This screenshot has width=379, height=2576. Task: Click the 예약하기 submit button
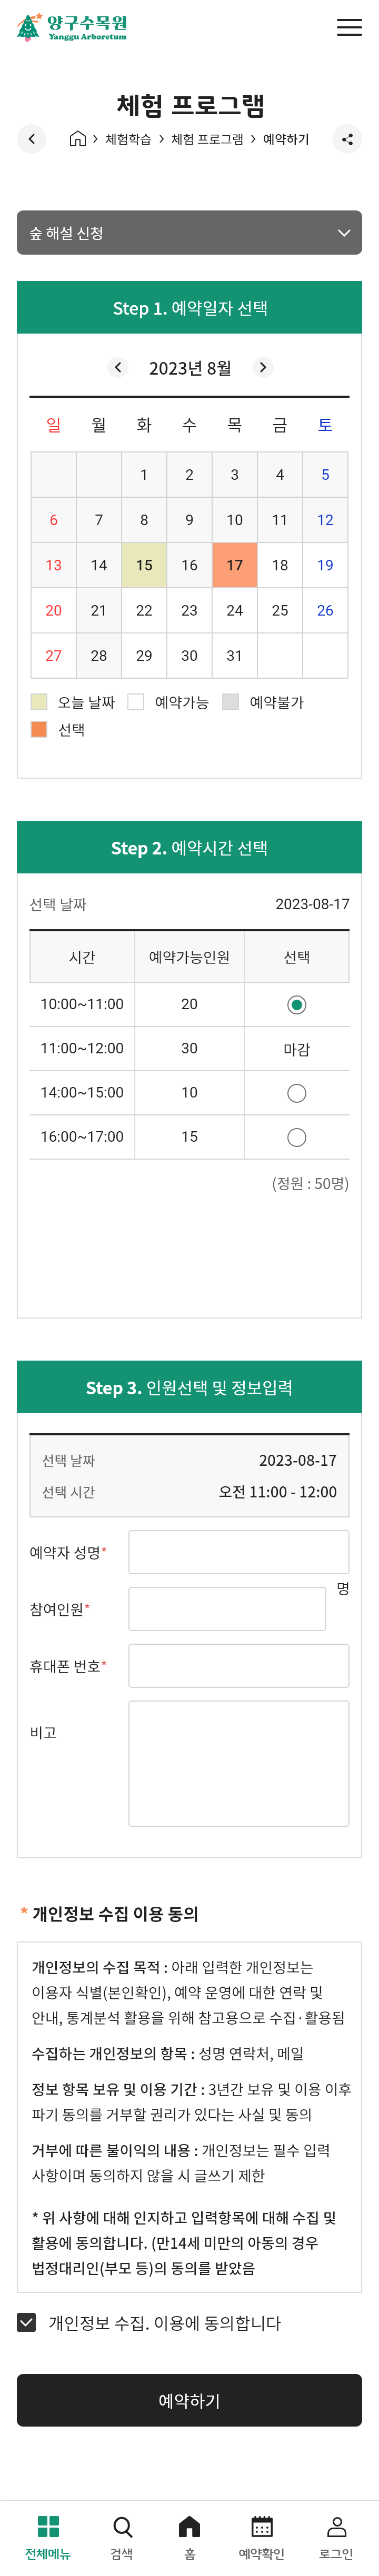pyautogui.click(x=189, y=2400)
